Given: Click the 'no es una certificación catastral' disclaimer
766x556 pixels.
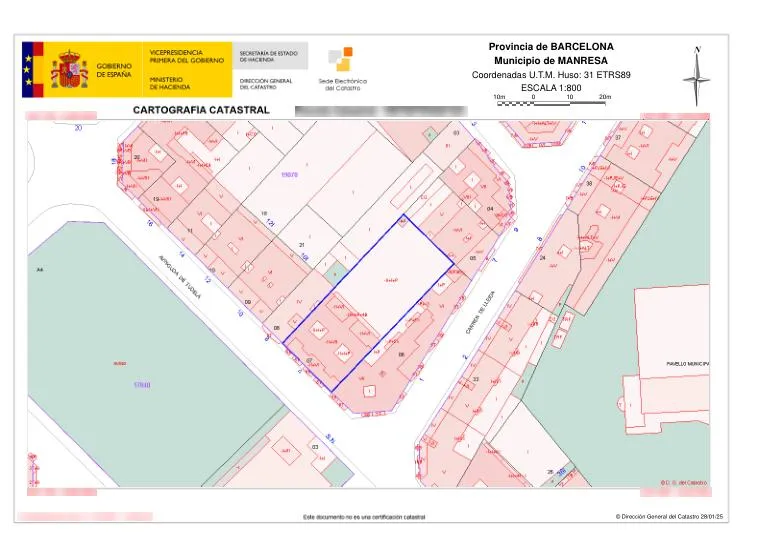Looking at the screenshot, I should pos(364,517).
